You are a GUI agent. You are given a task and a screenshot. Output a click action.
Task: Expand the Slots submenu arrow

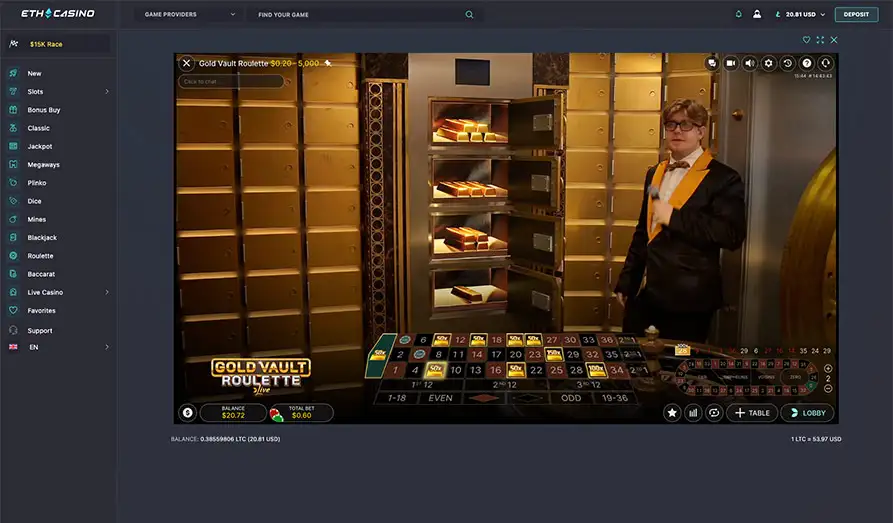106,92
